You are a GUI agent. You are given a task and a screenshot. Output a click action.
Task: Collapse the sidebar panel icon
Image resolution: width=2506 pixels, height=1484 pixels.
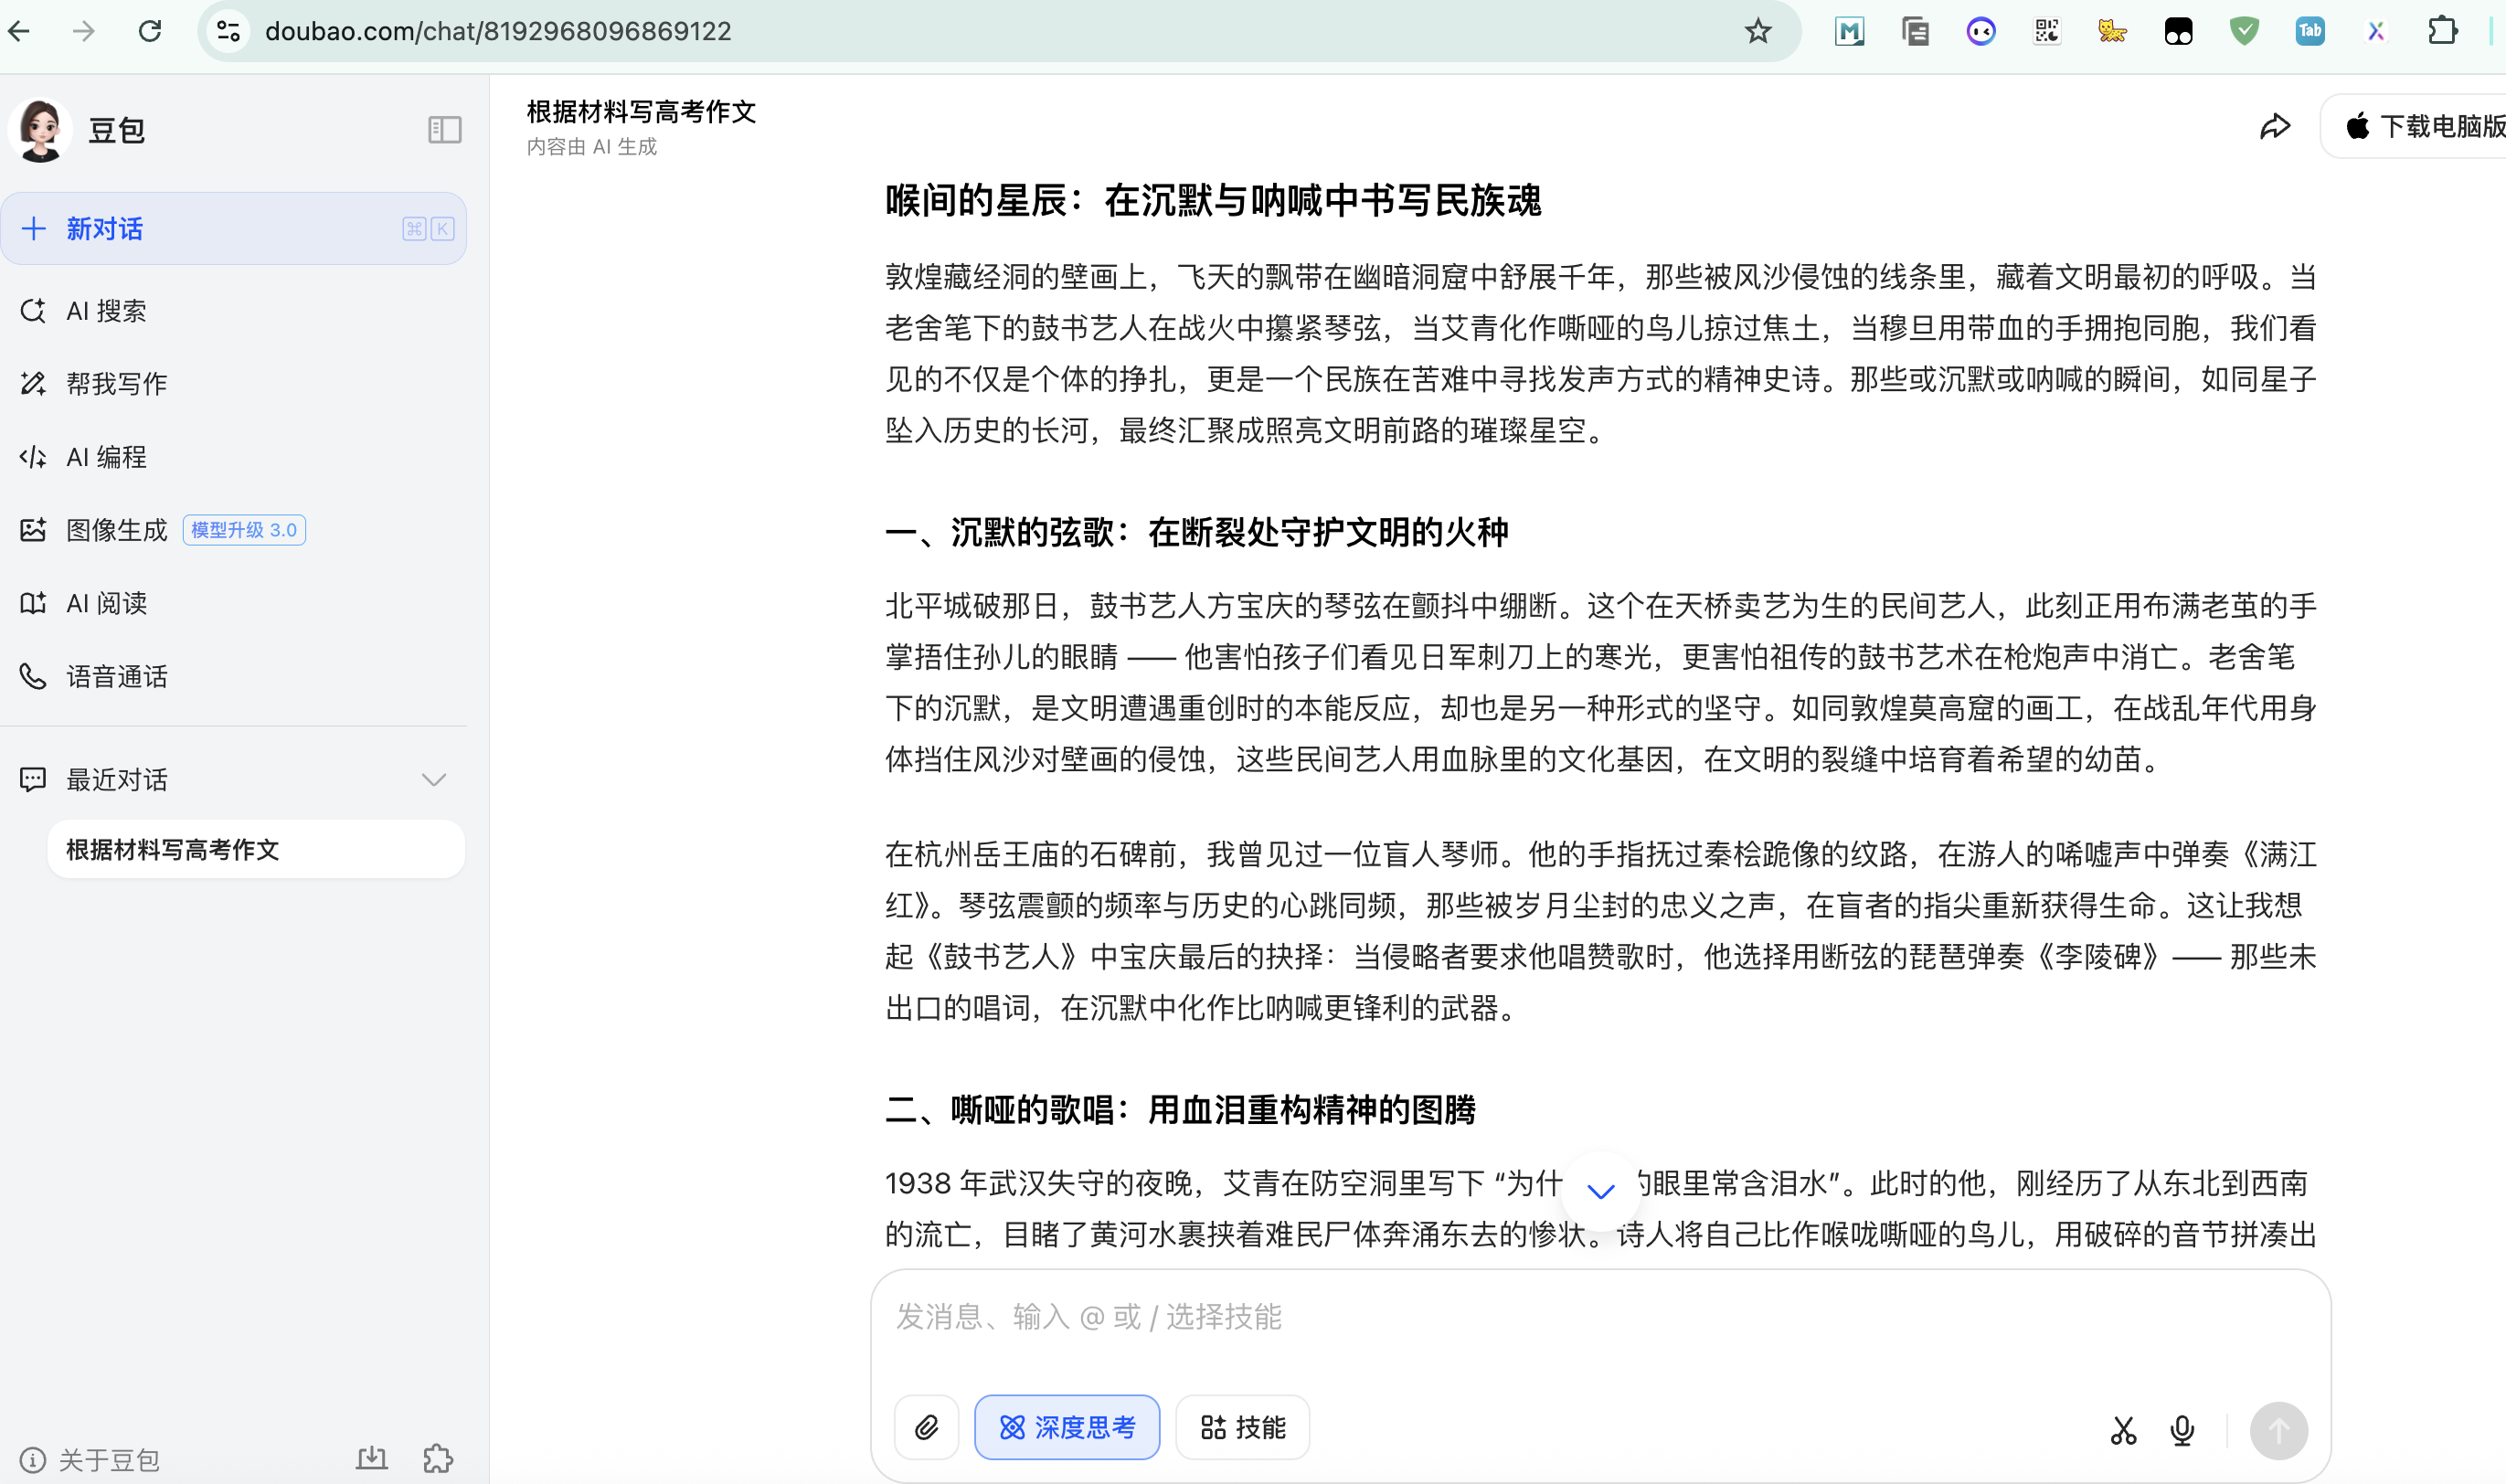(444, 130)
